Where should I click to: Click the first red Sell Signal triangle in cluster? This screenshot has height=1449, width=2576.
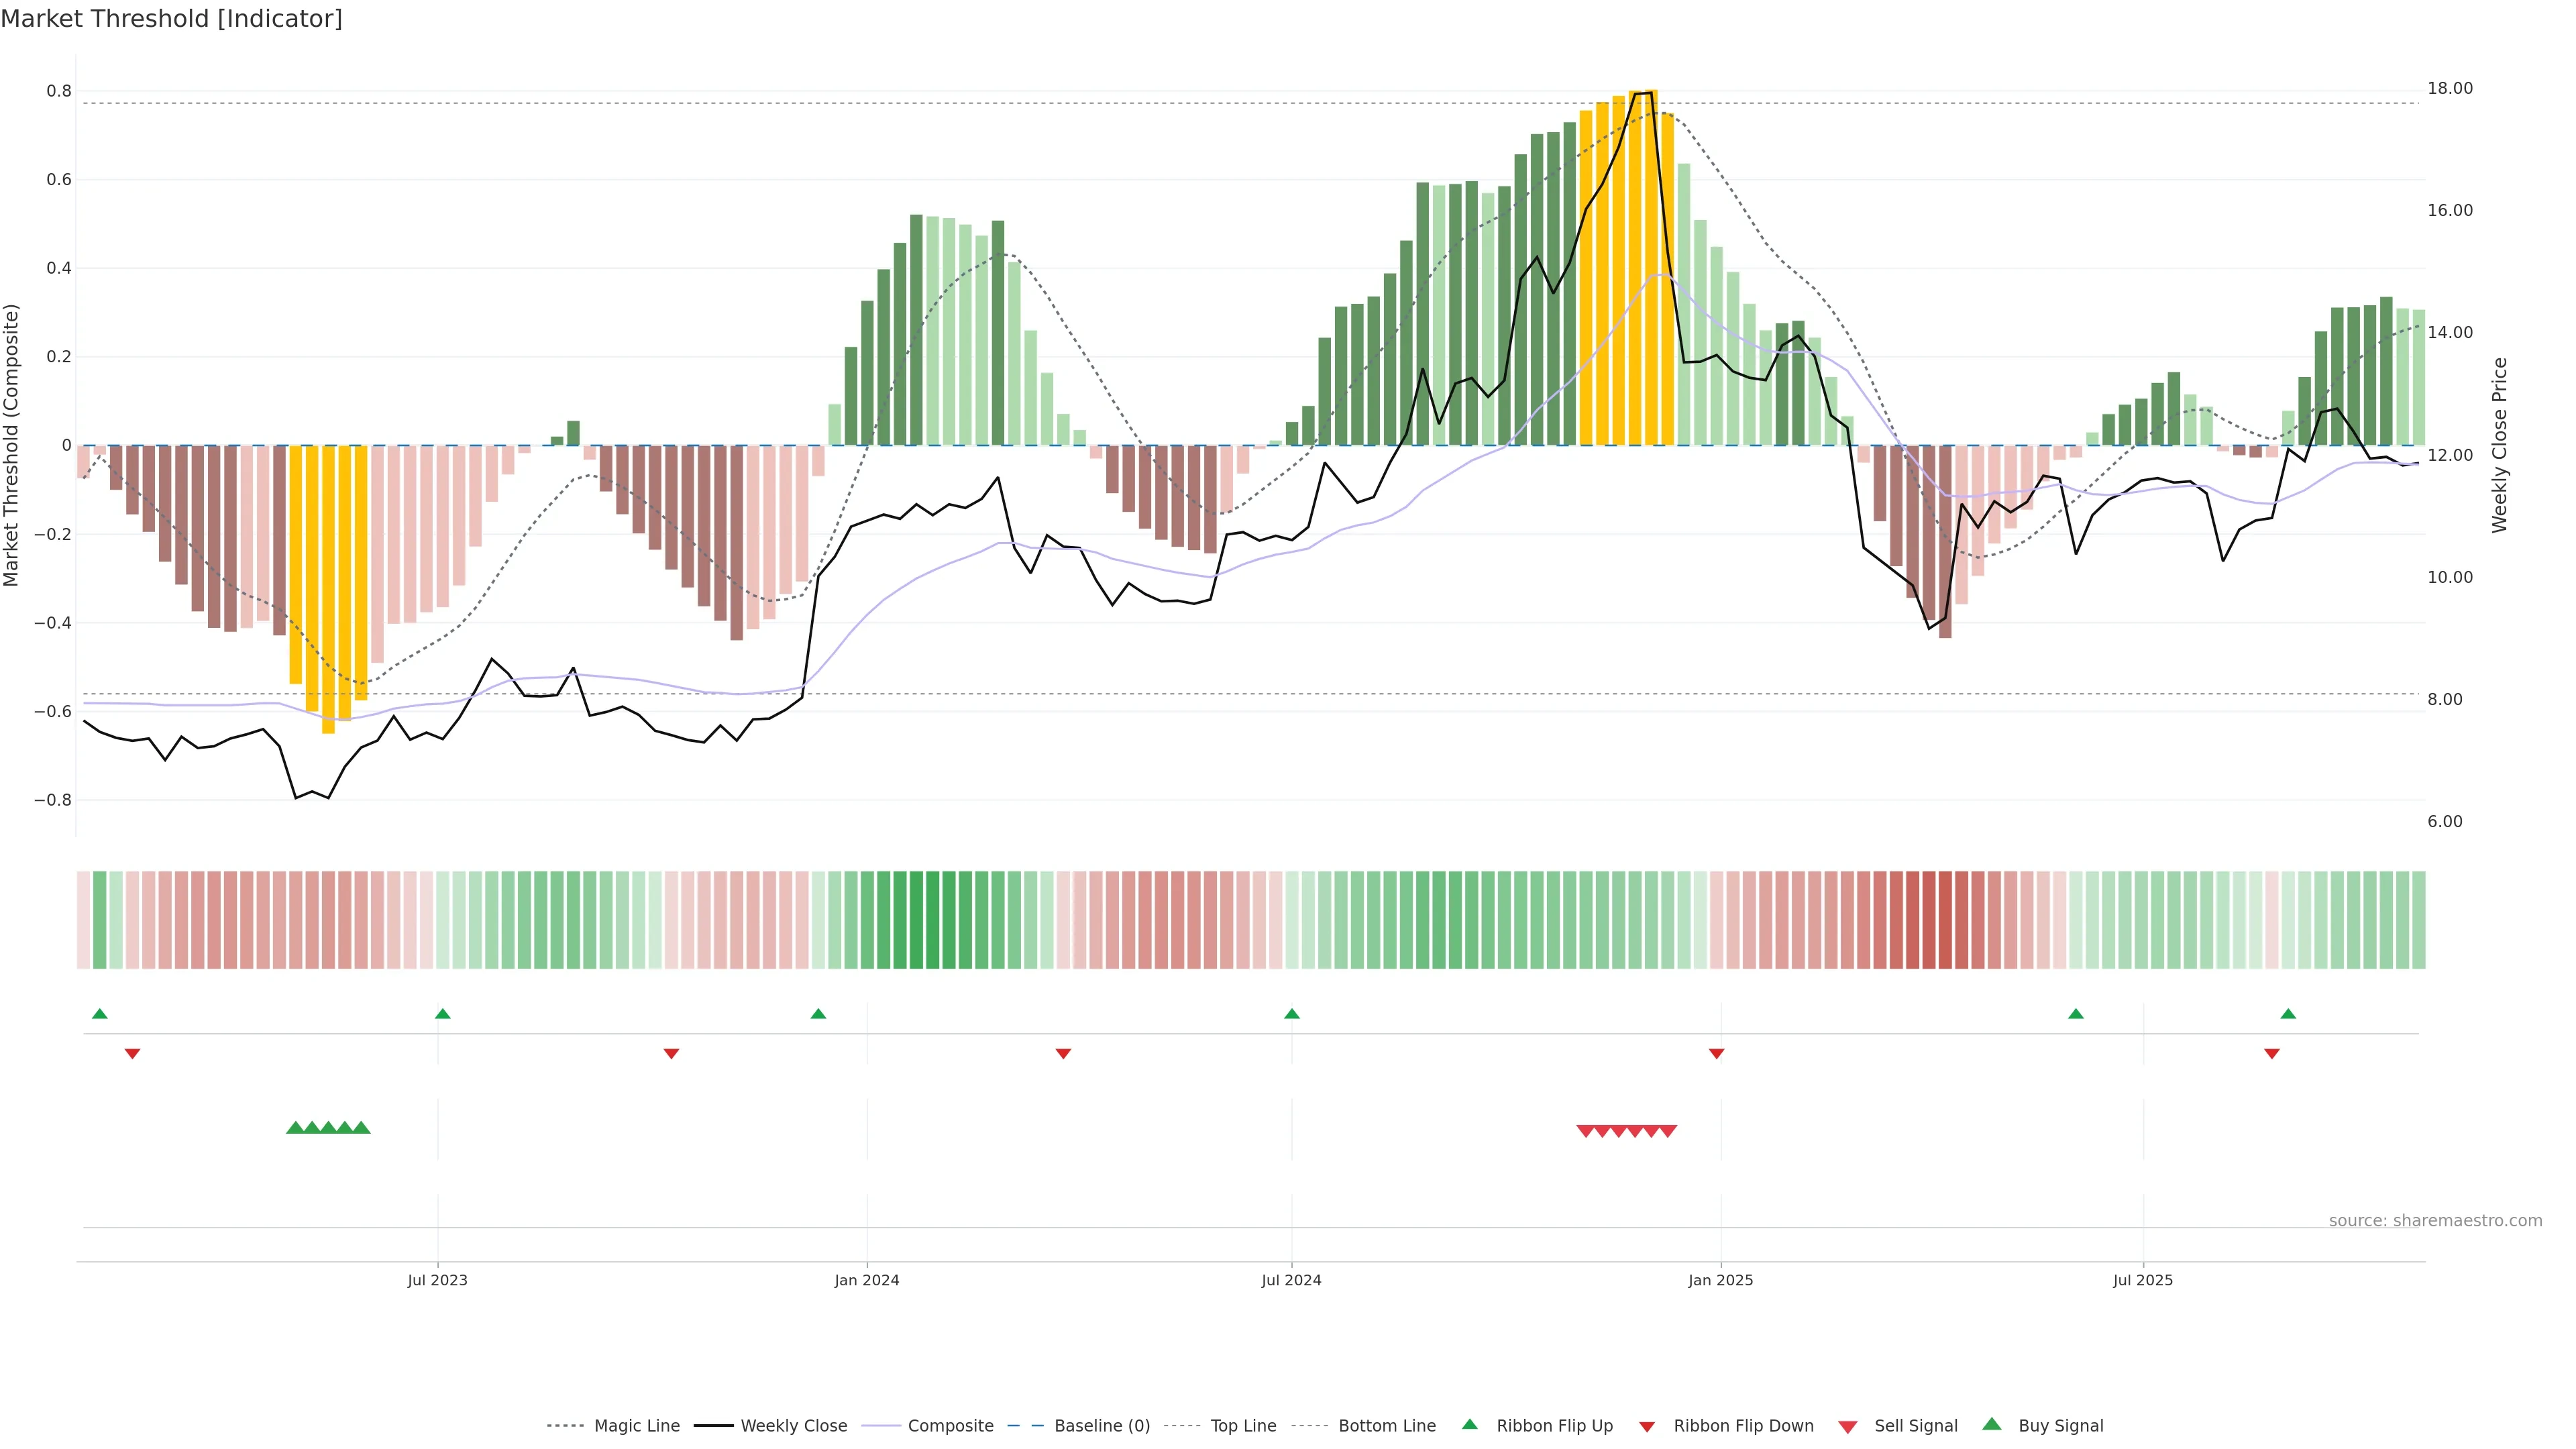[x=1585, y=1131]
